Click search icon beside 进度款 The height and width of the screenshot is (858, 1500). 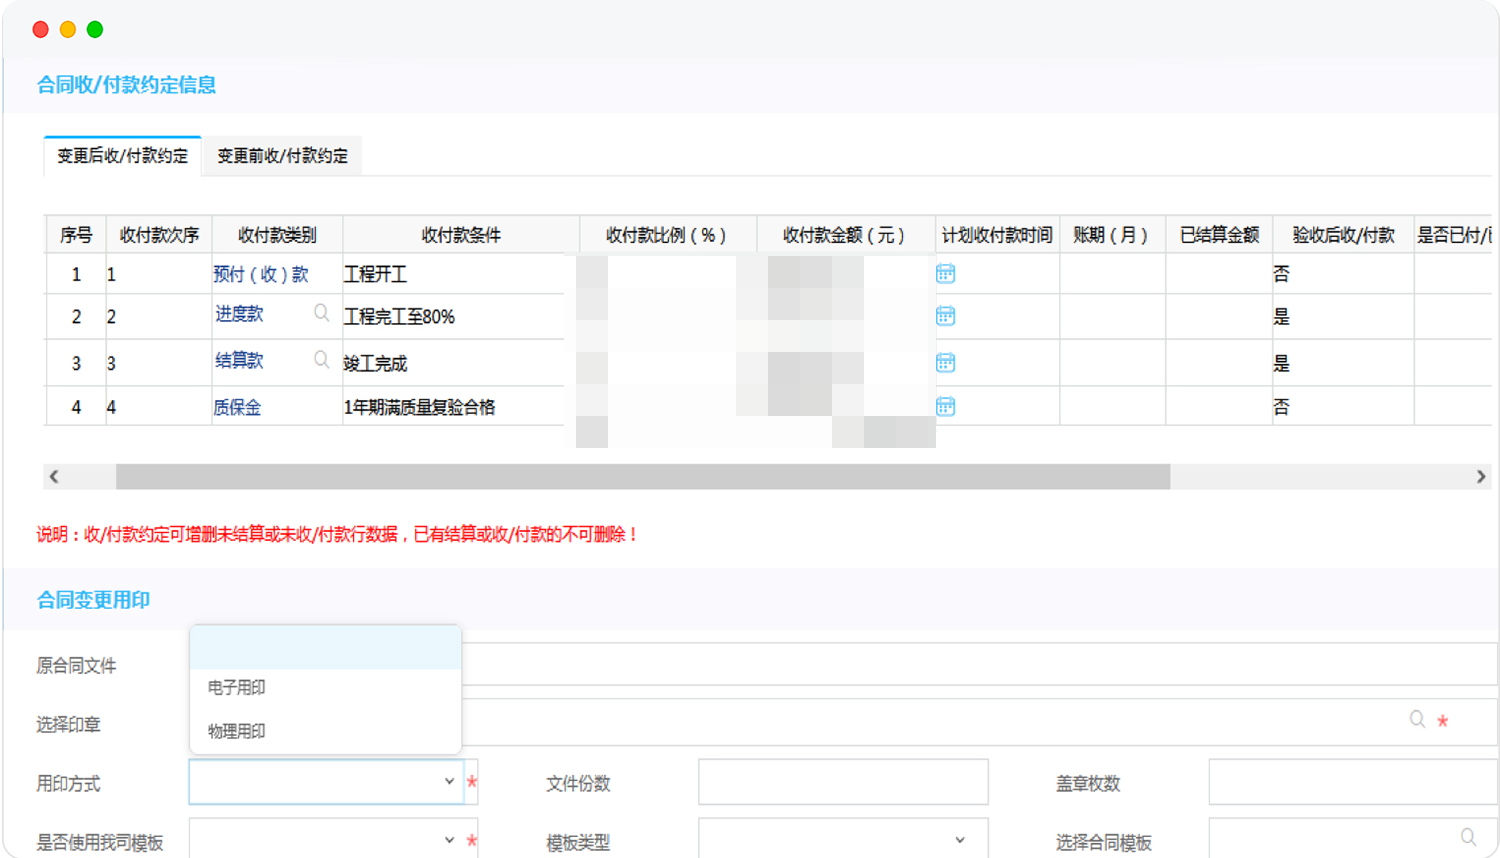[321, 313]
